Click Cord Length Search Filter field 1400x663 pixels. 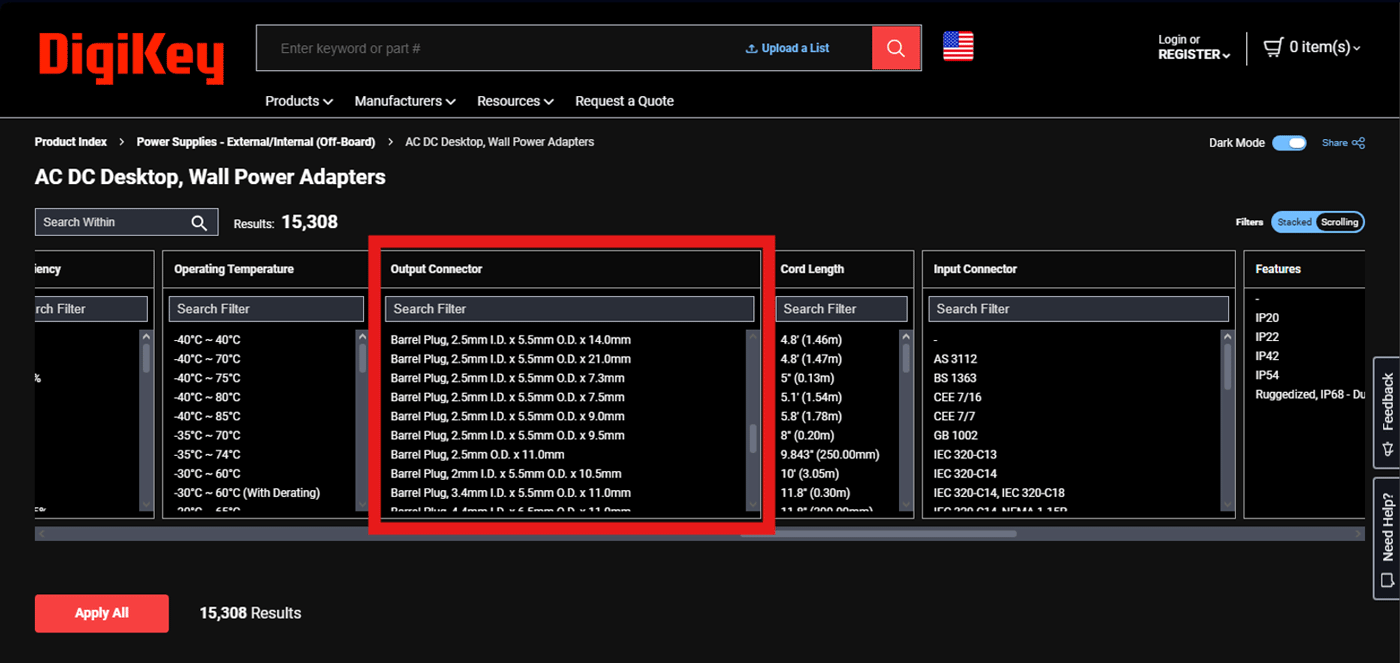(x=841, y=309)
